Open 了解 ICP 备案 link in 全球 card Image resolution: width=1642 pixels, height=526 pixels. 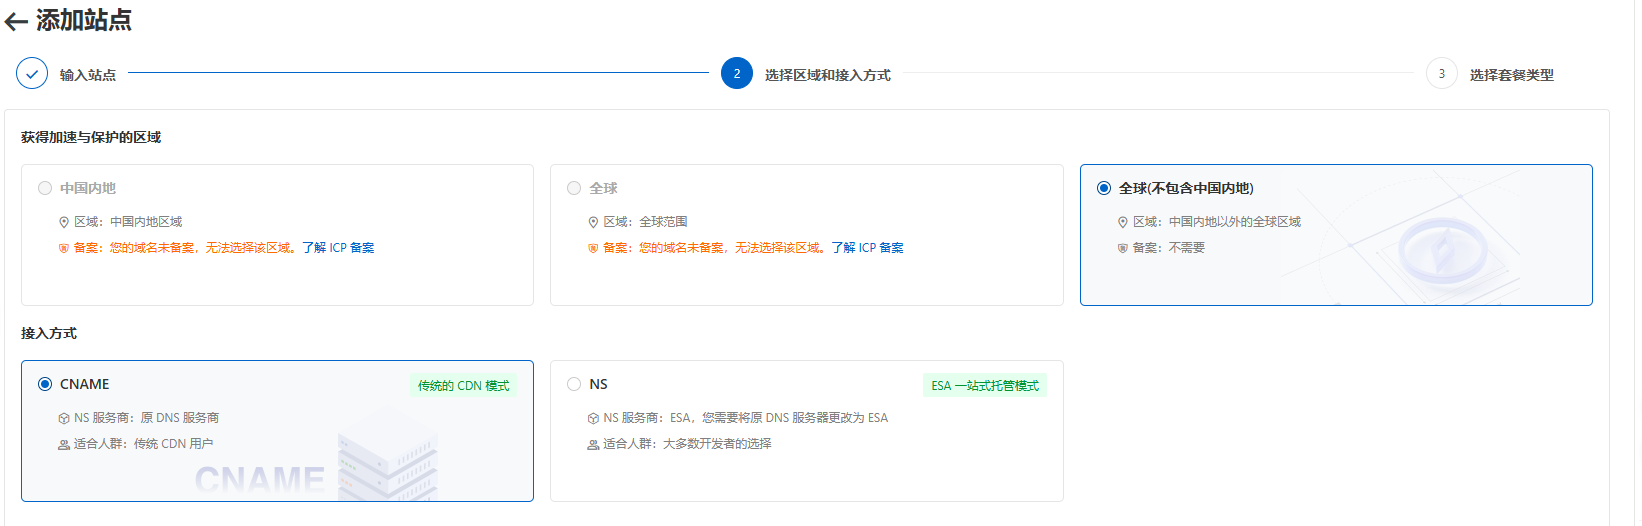[x=867, y=248]
